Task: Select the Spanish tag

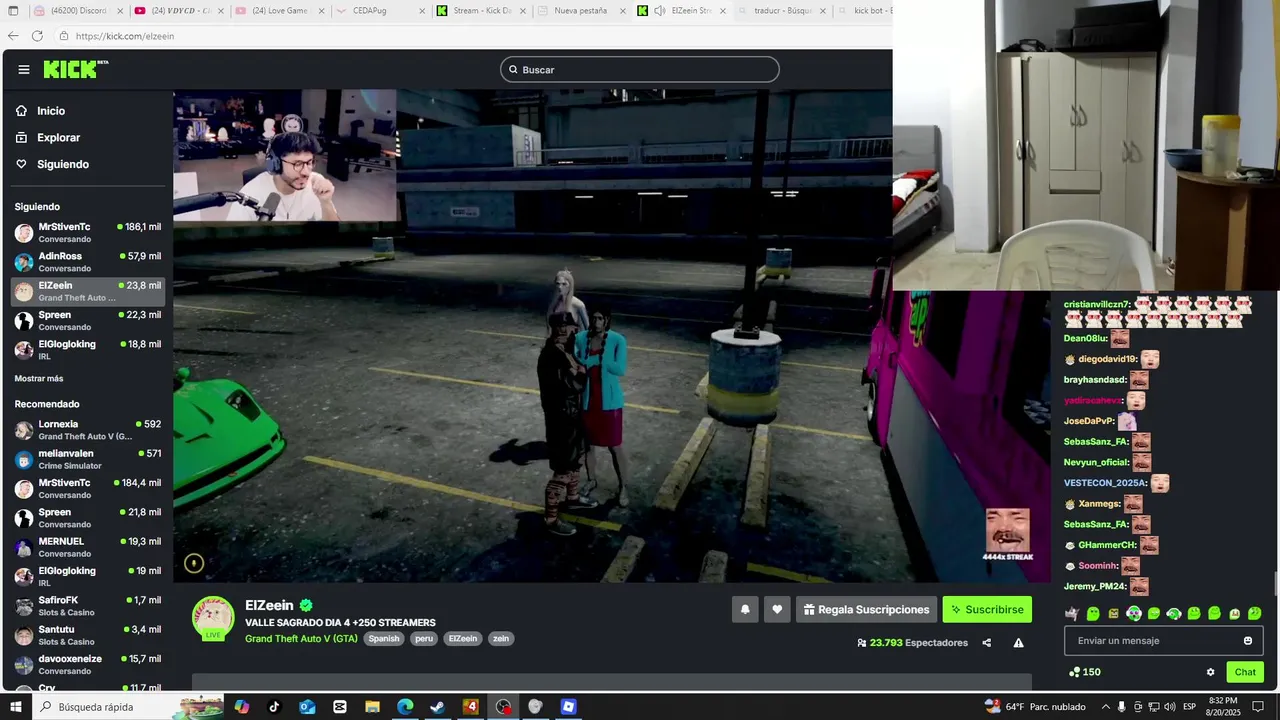Action: pyautogui.click(x=384, y=638)
